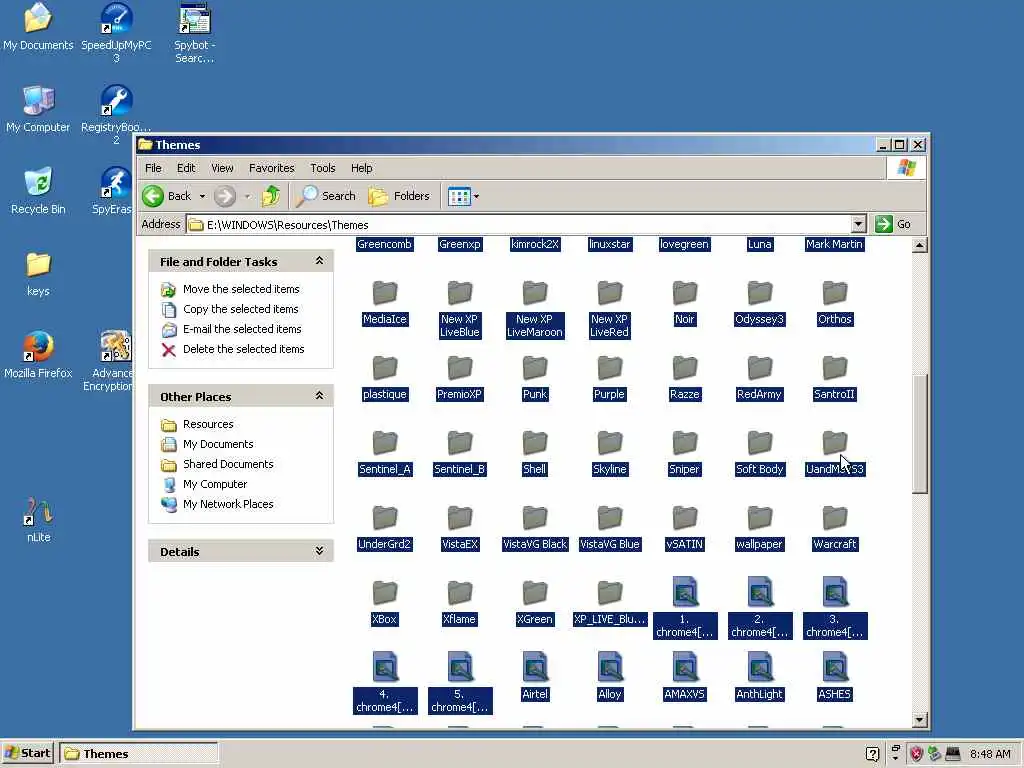Select the Sentinel_A folder label
The width and height of the screenshot is (1024, 768).
pos(385,469)
